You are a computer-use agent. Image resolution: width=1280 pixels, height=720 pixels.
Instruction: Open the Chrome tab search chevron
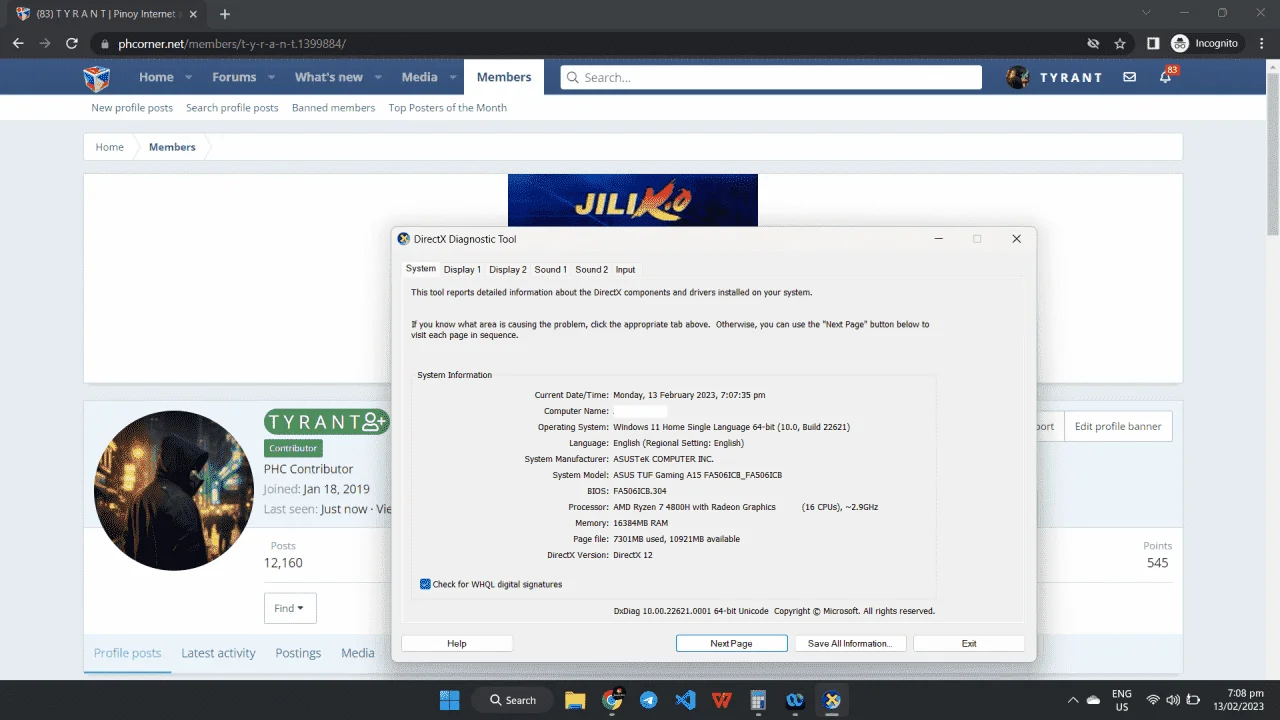point(1145,14)
